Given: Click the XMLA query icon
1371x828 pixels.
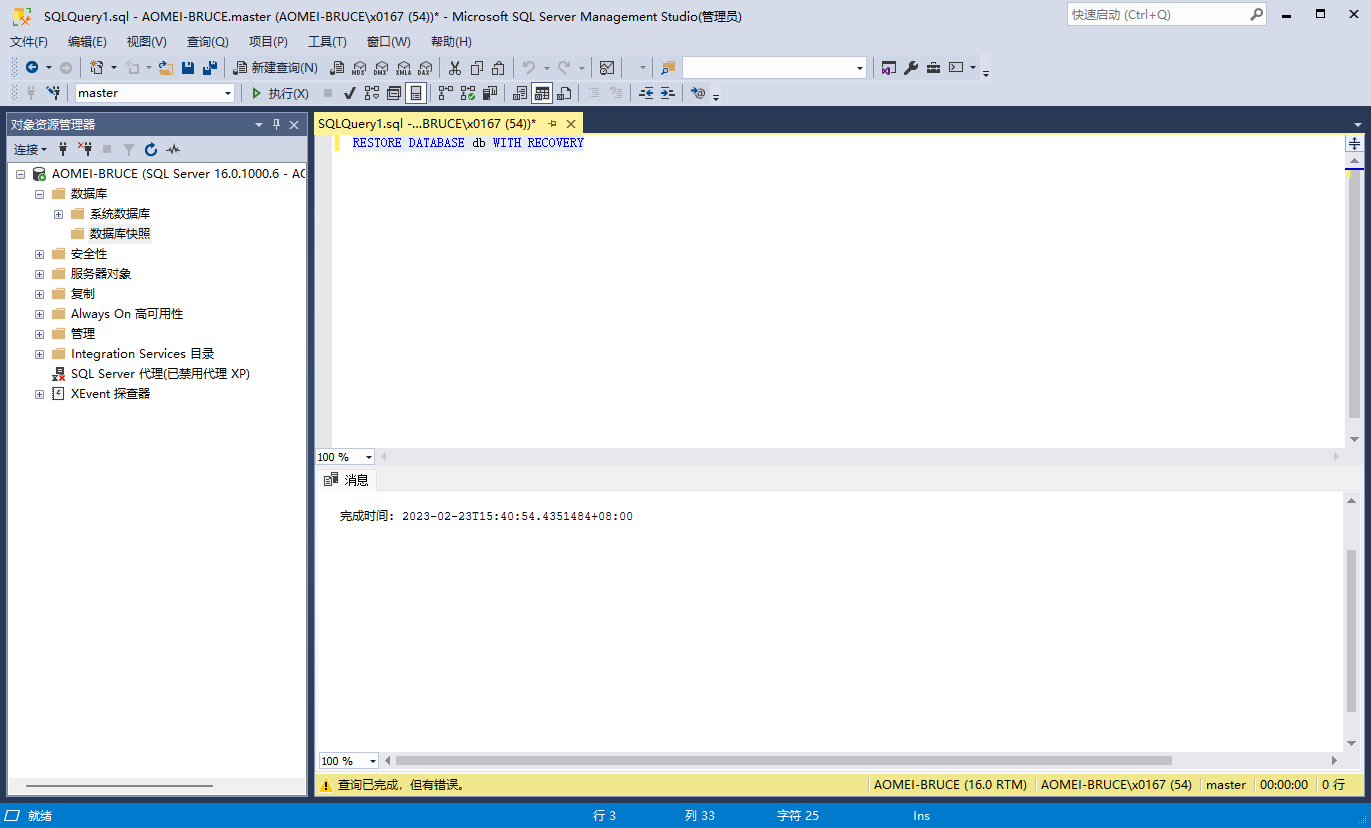Looking at the screenshot, I should pyautogui.click(x=402, y=68).
